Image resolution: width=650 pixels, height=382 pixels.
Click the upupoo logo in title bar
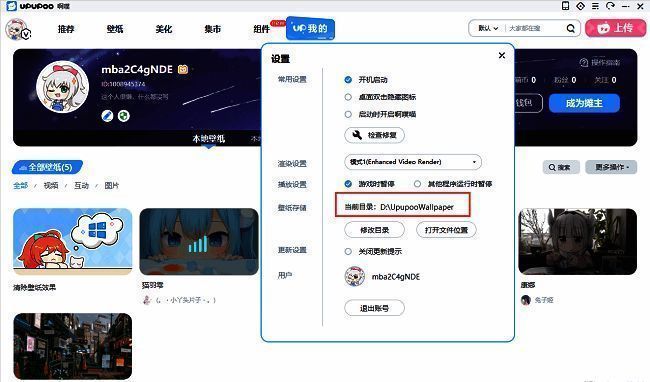point(12,6)
